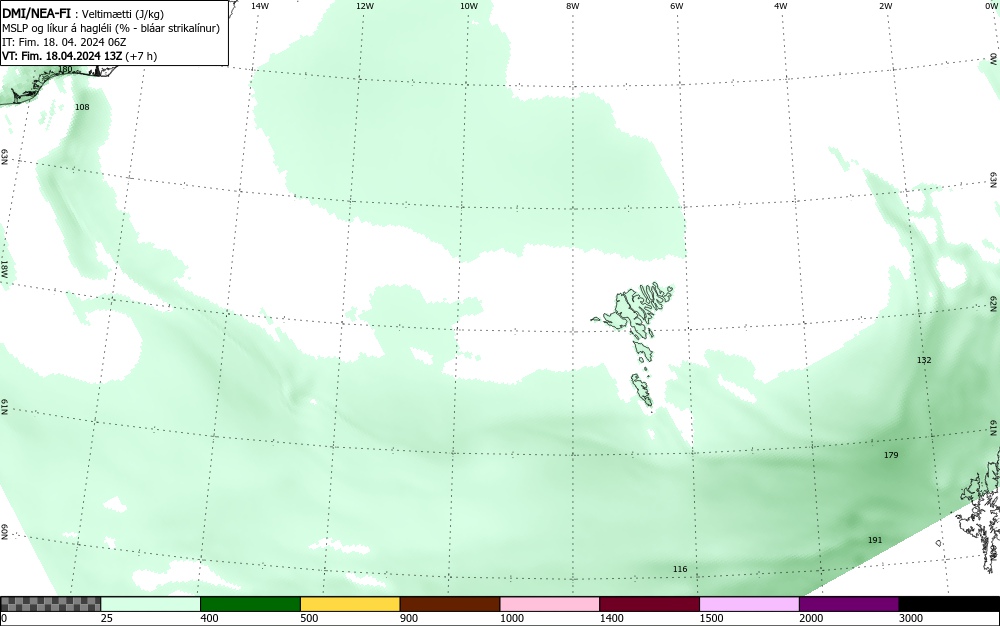Click the '2W' longitude label
Image resolution: width=1000 pixels, height=626 pixels.
coord(885,6)
